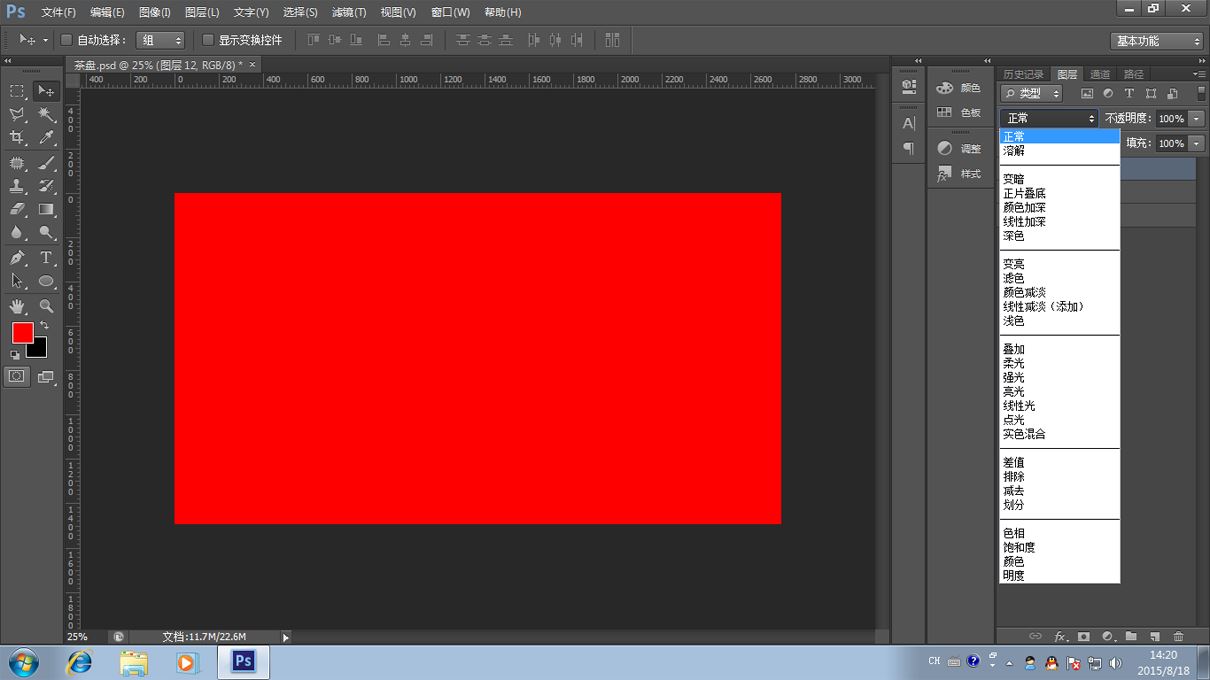Open the 填充 fill slider arrow

[1196, 143]
